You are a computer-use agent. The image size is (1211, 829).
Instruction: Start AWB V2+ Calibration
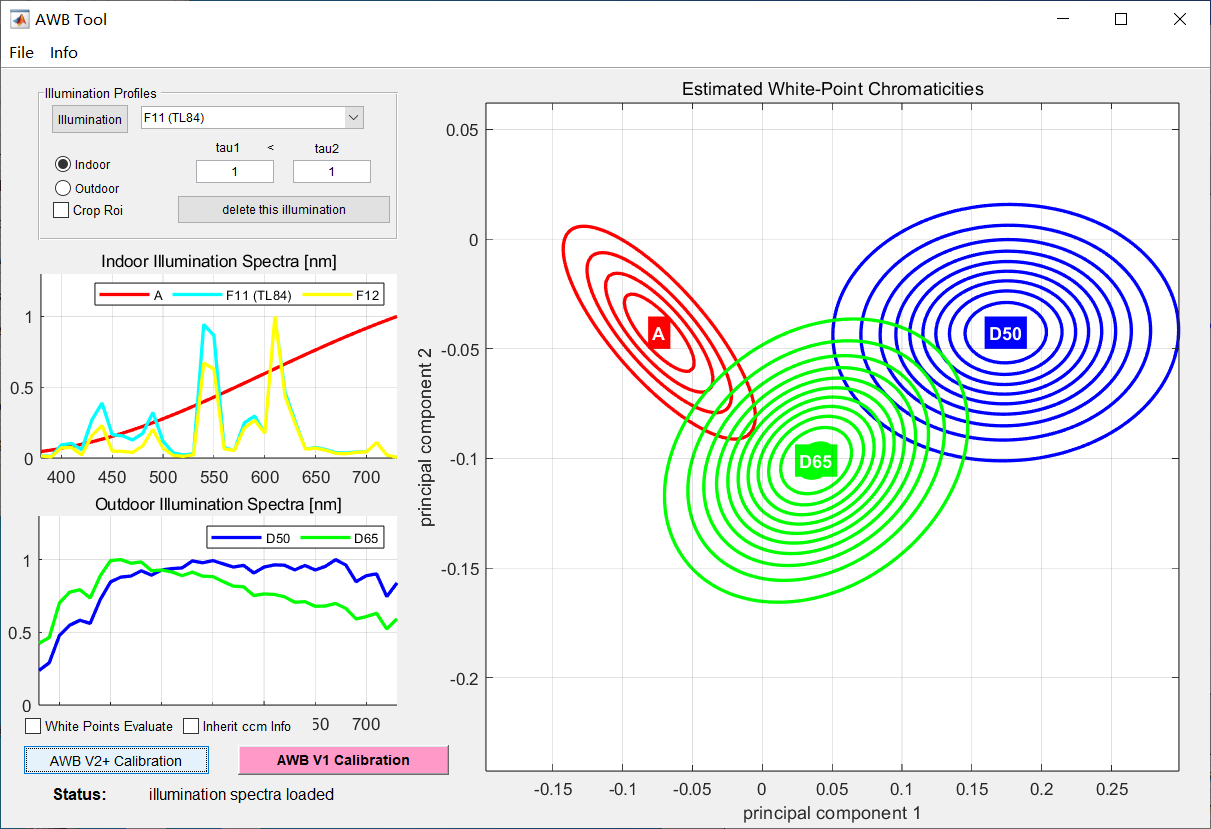pyautogui.click(x=116, y=761)
